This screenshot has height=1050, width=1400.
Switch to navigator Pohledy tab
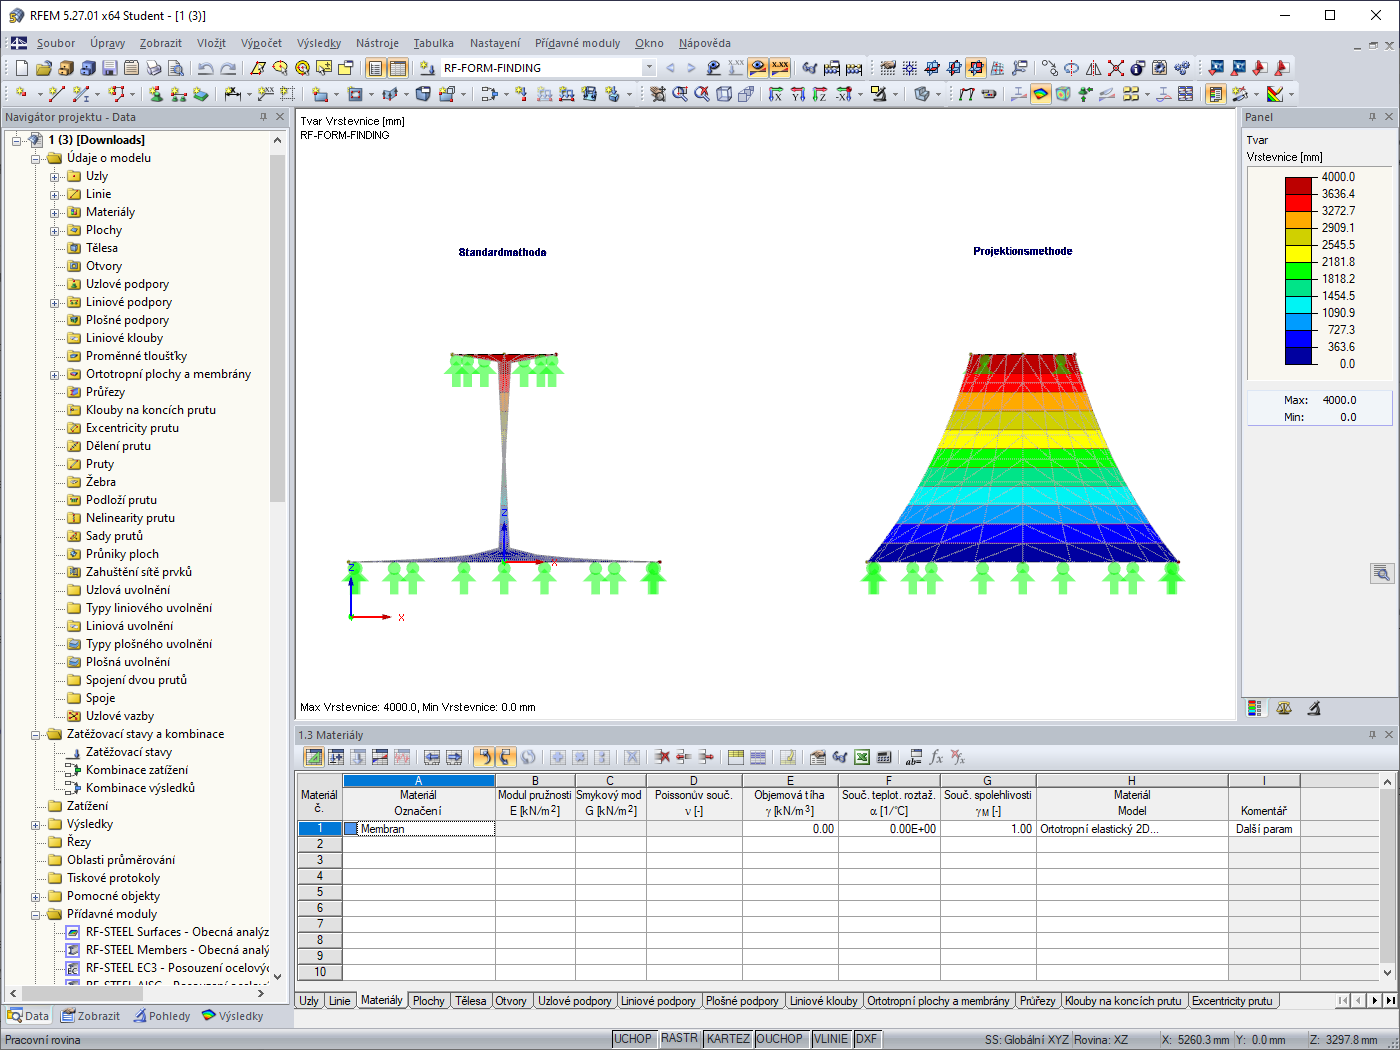tap(160, 1016)
